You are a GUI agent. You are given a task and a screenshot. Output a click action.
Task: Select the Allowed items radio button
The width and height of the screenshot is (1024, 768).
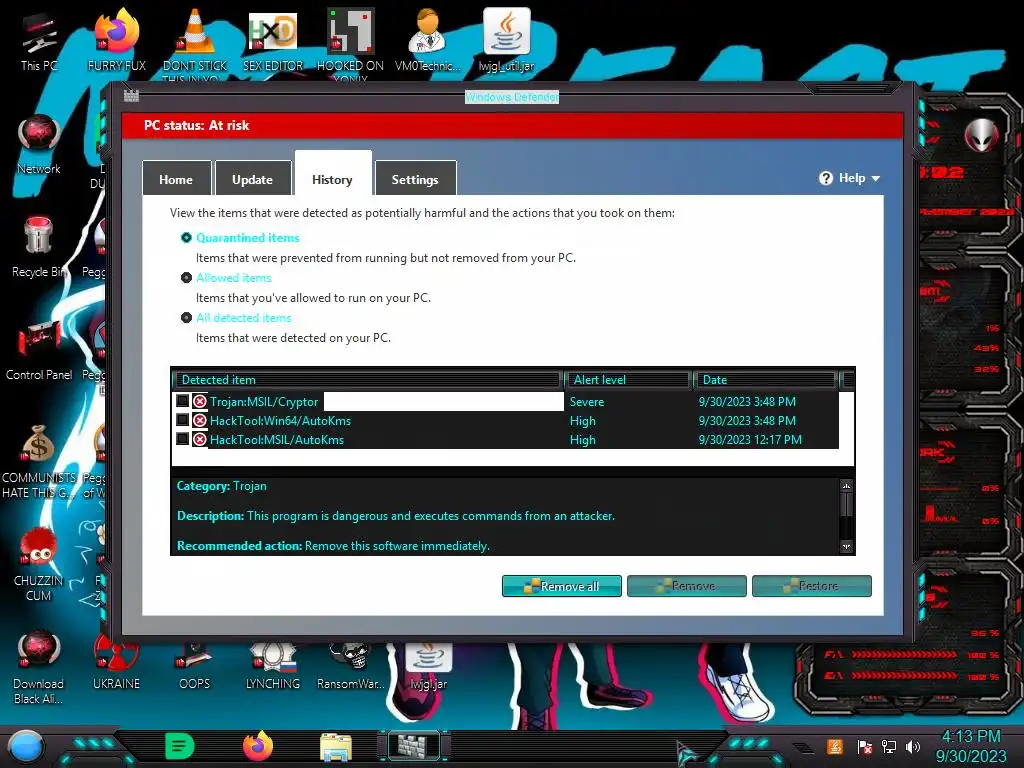point(186,278)
